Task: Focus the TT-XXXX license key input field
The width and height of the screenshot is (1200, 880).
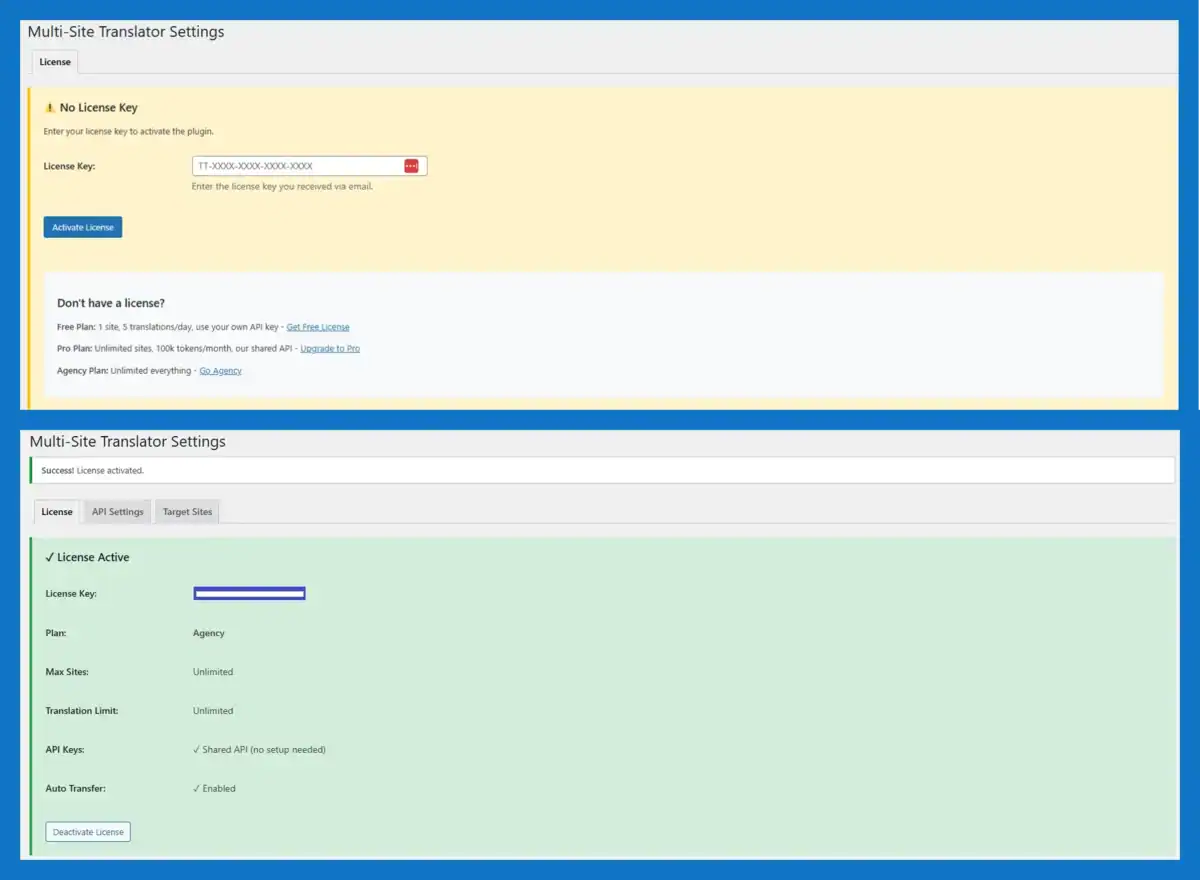Action: 298,166
